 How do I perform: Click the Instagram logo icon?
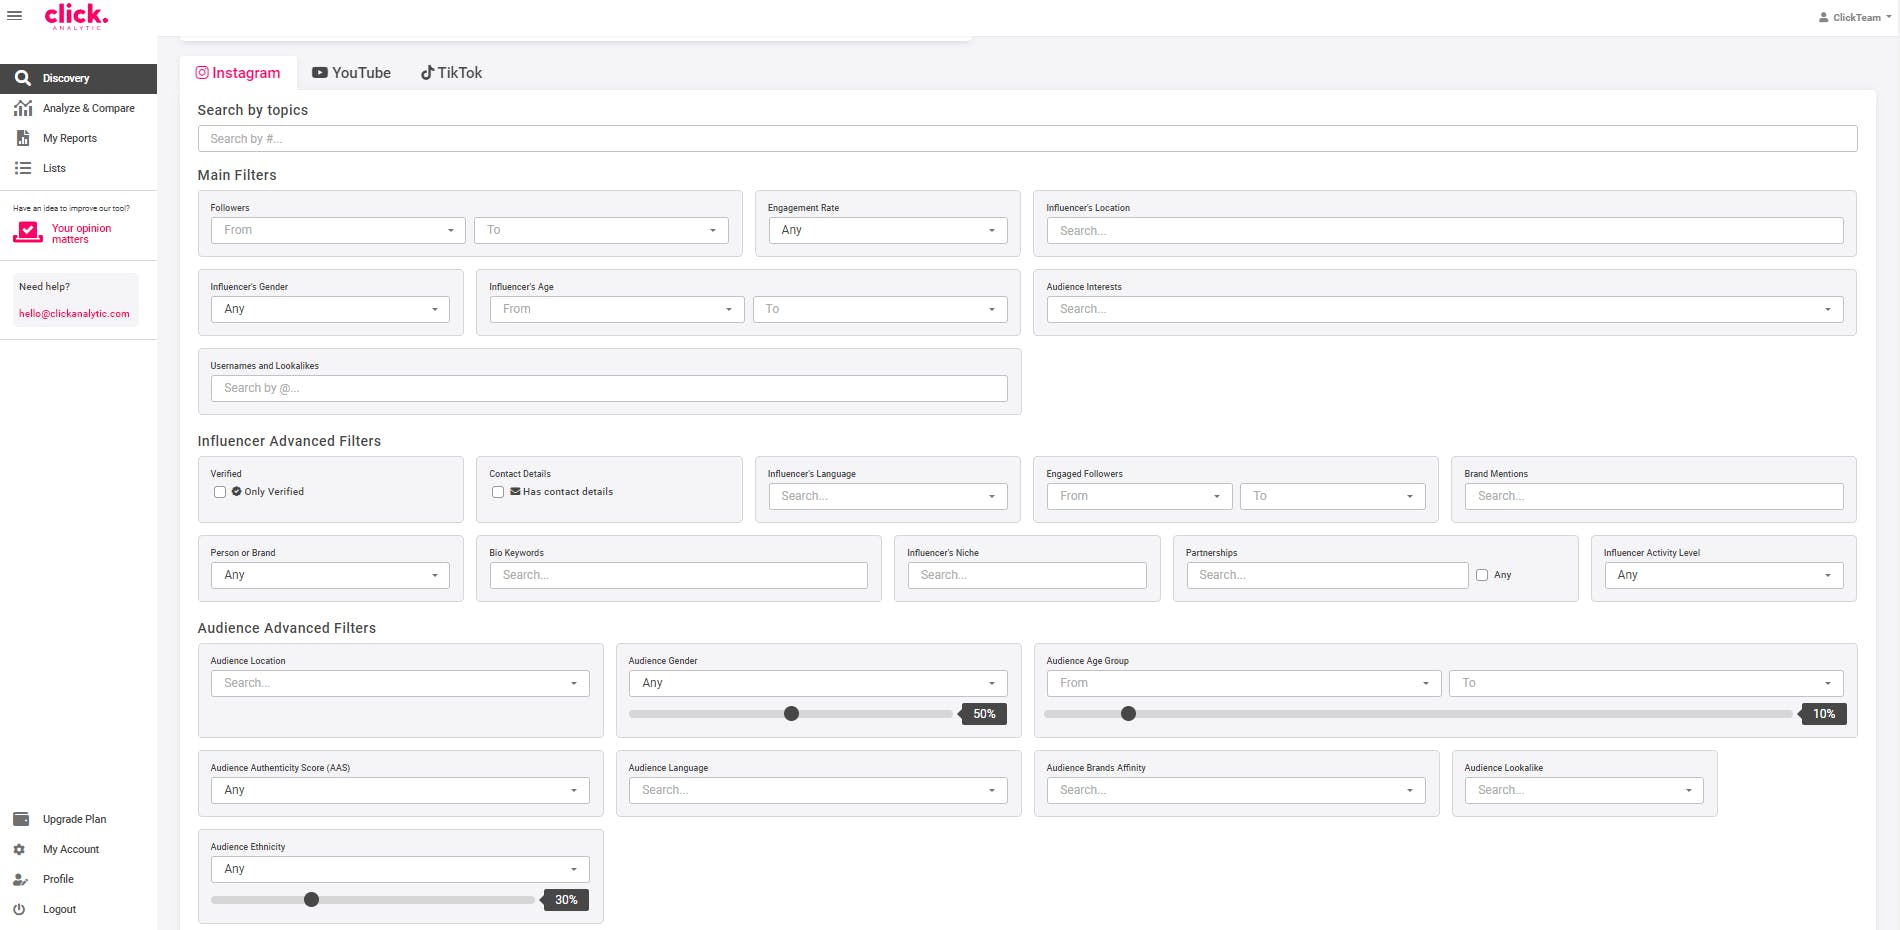point(202,73)
